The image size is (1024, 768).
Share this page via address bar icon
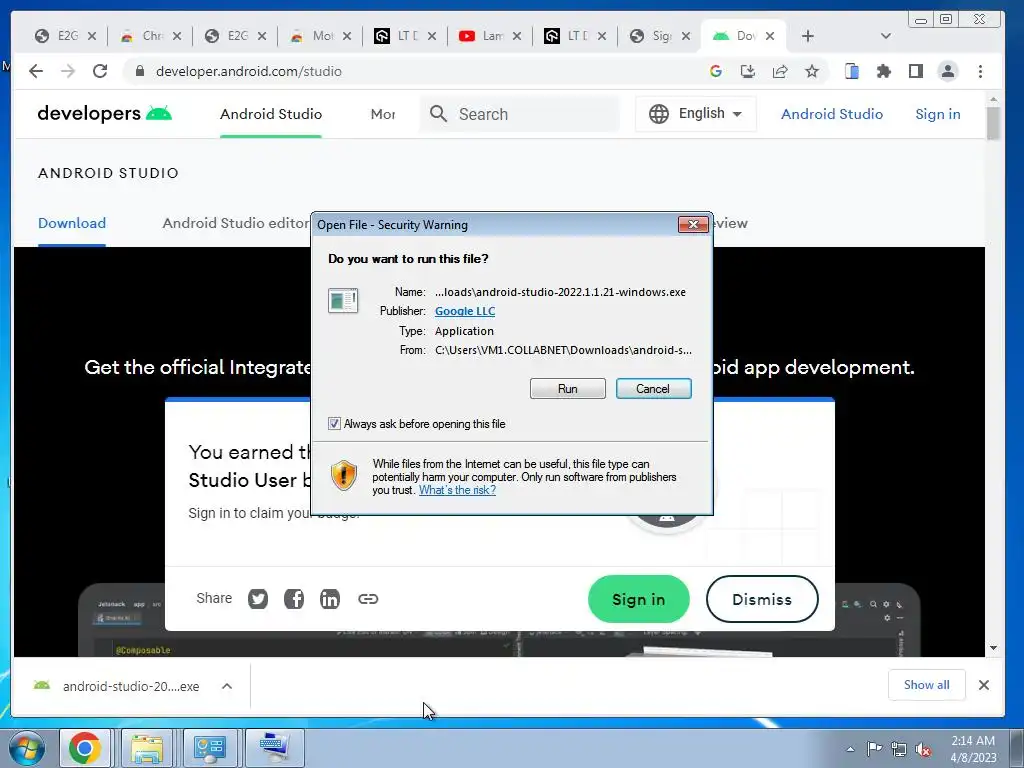point(780,71)
